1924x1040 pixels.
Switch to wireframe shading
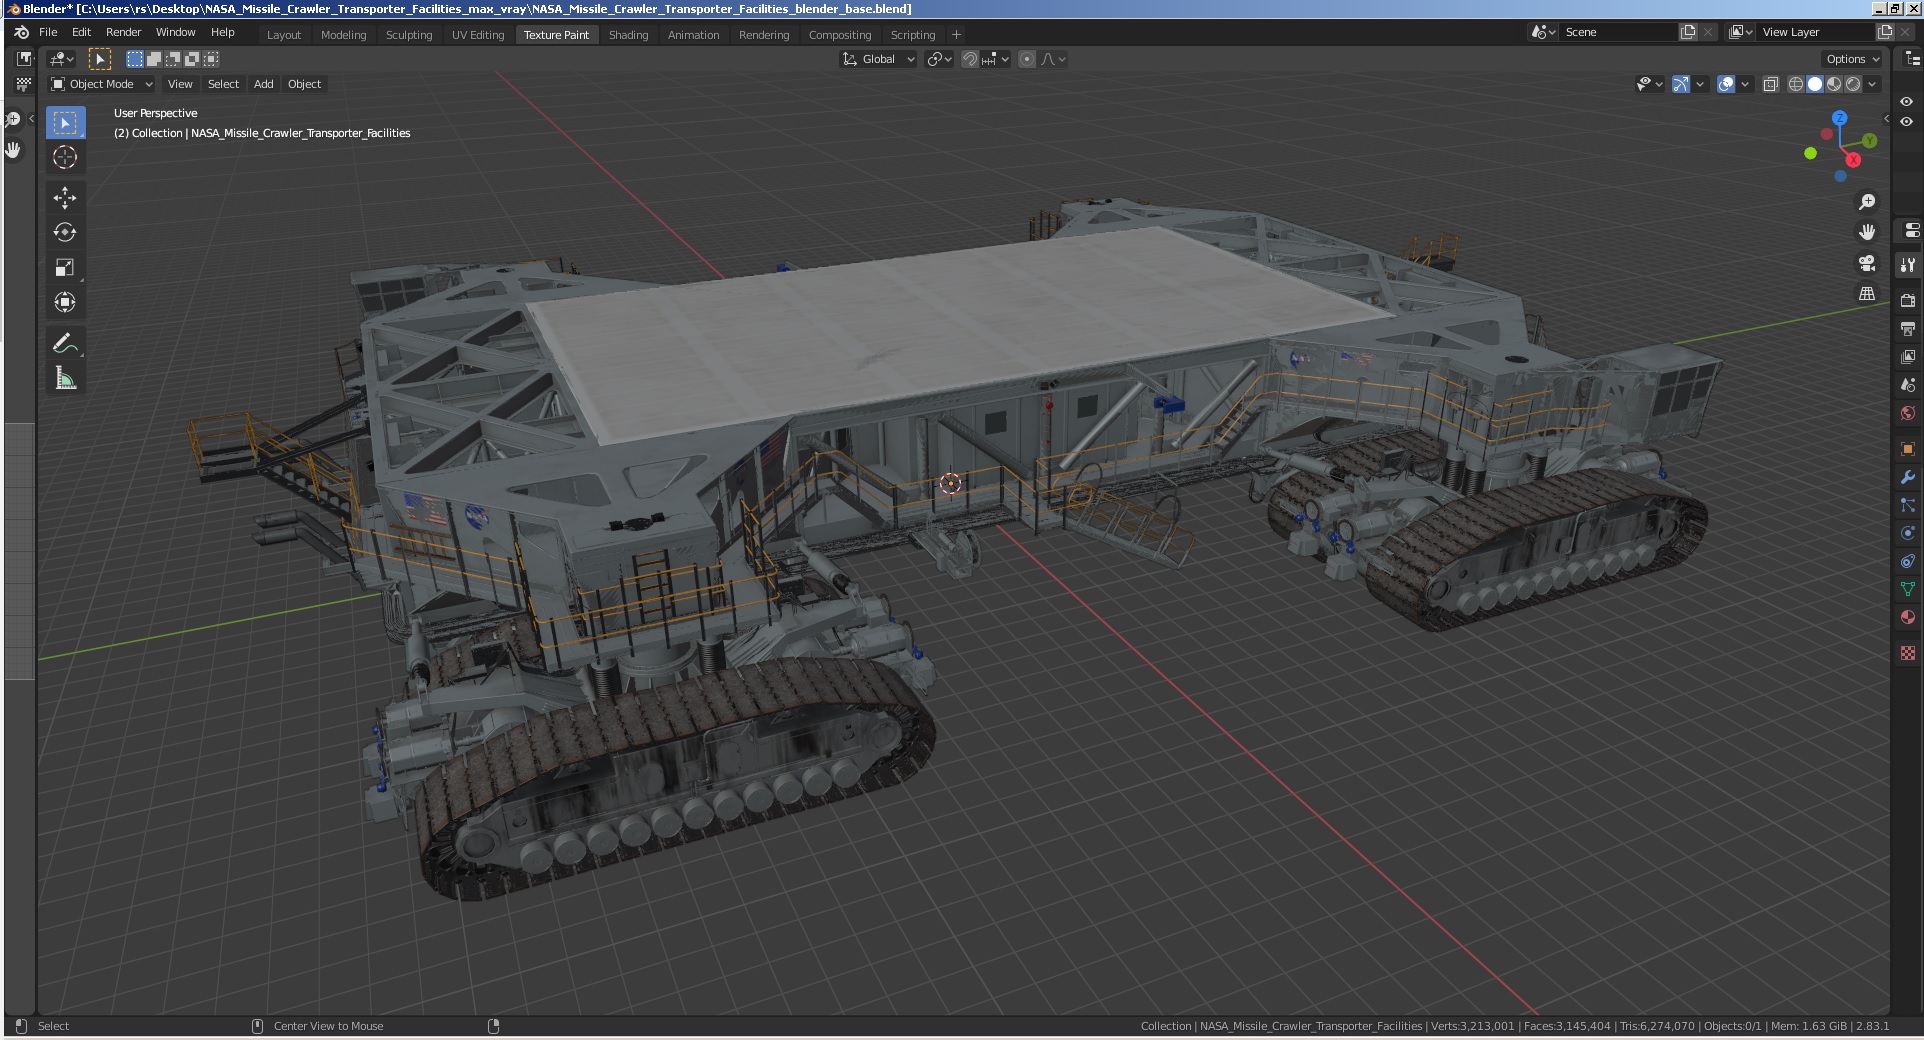1796,84
